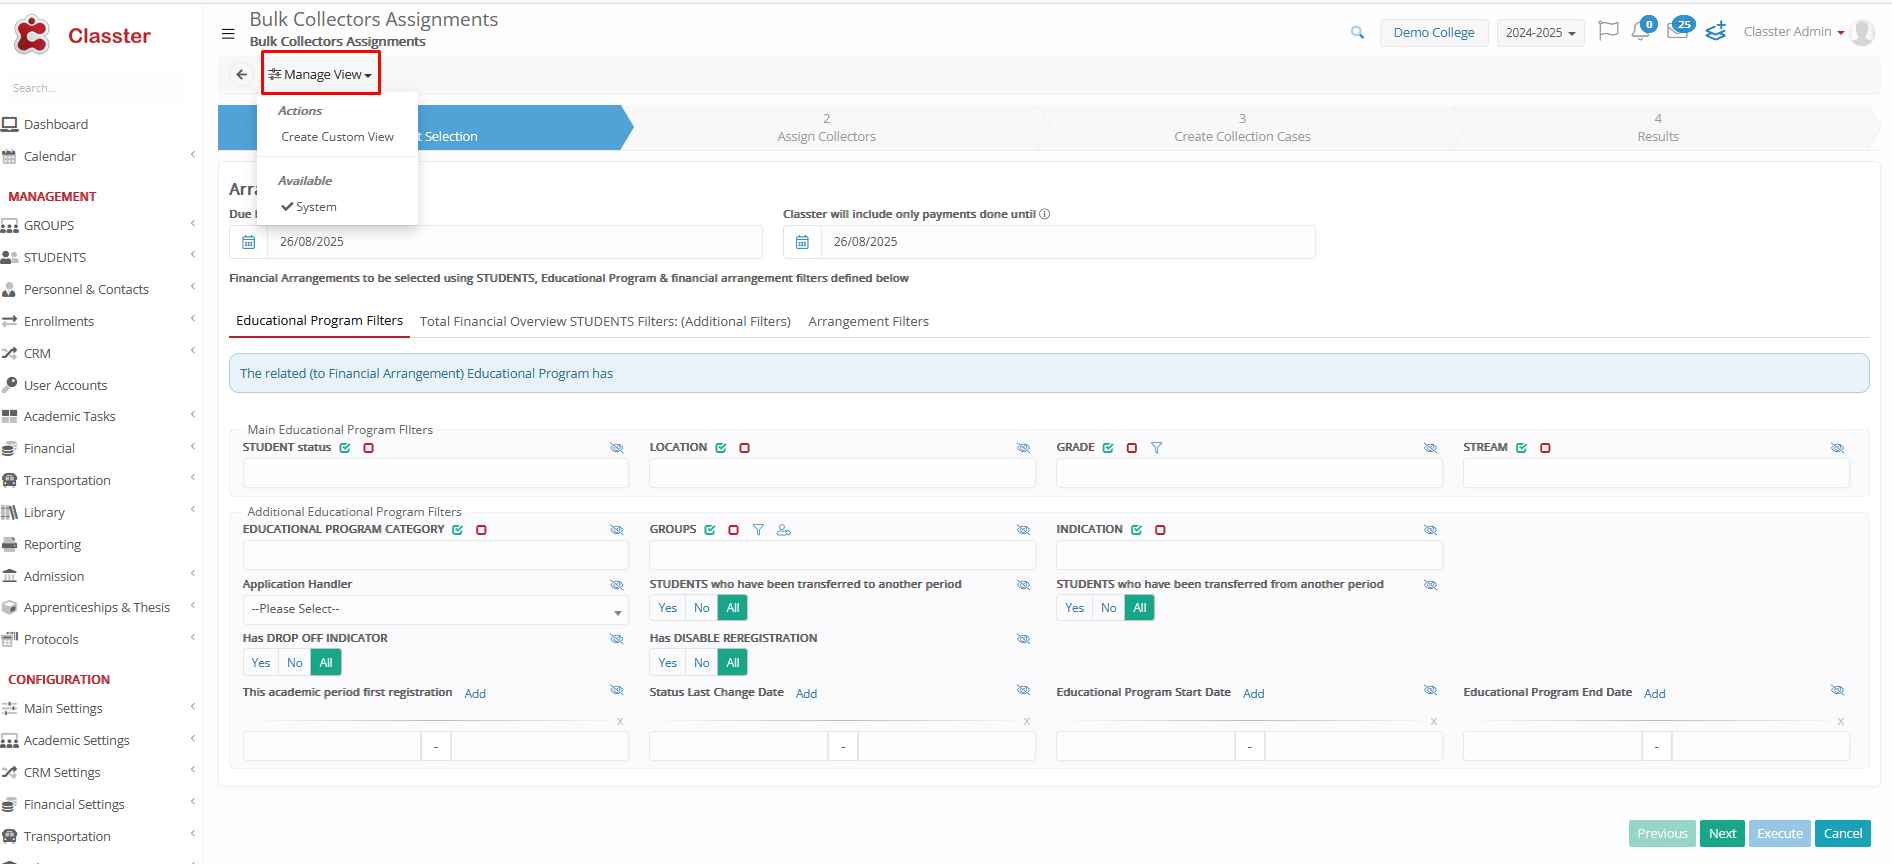
Task: Choose Create Custom View from menu
Action: point(337,137)
